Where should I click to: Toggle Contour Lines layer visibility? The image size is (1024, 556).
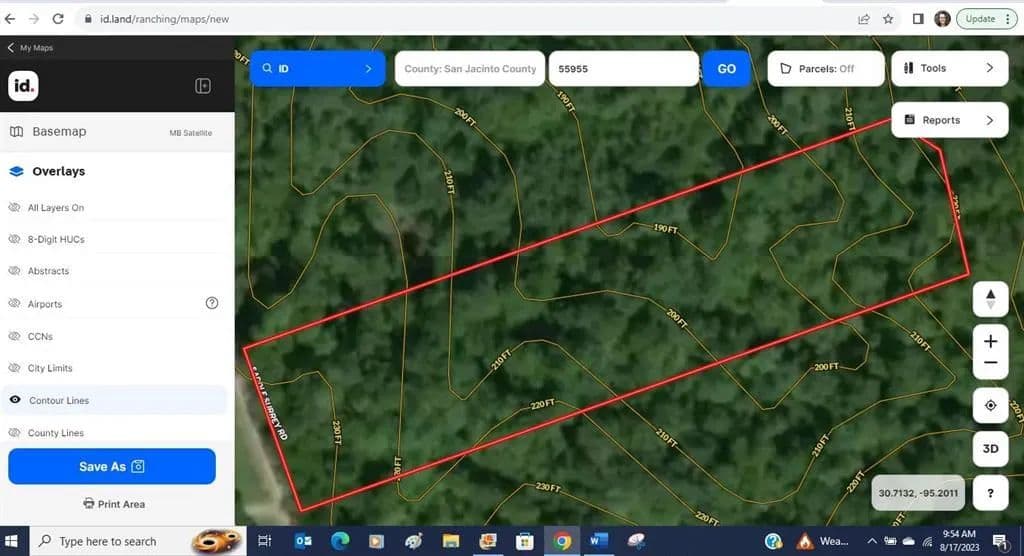[x=15, y=400]
